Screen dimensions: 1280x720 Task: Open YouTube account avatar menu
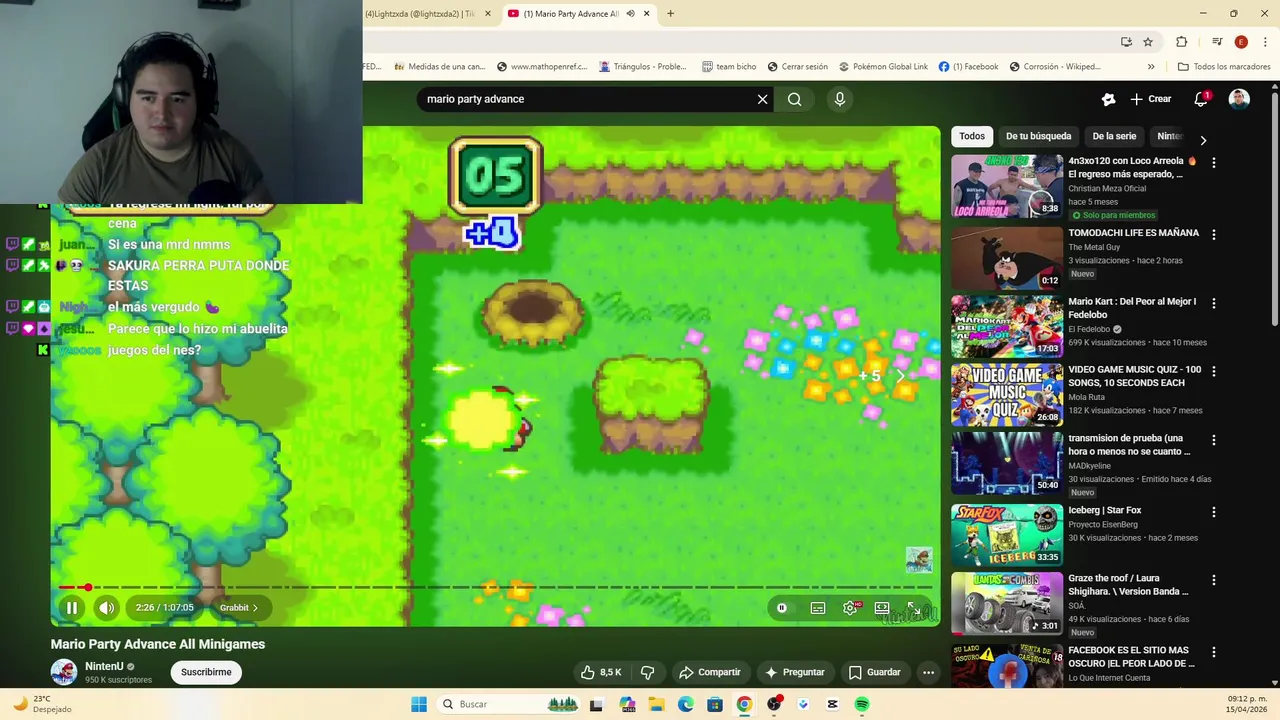coord(1239,99)
